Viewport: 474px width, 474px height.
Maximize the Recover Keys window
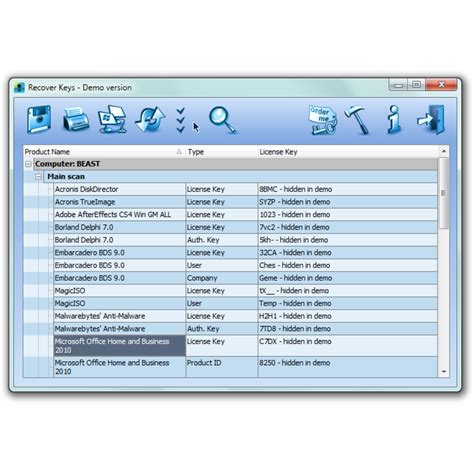pyautogui.click(x=417, y=85)
